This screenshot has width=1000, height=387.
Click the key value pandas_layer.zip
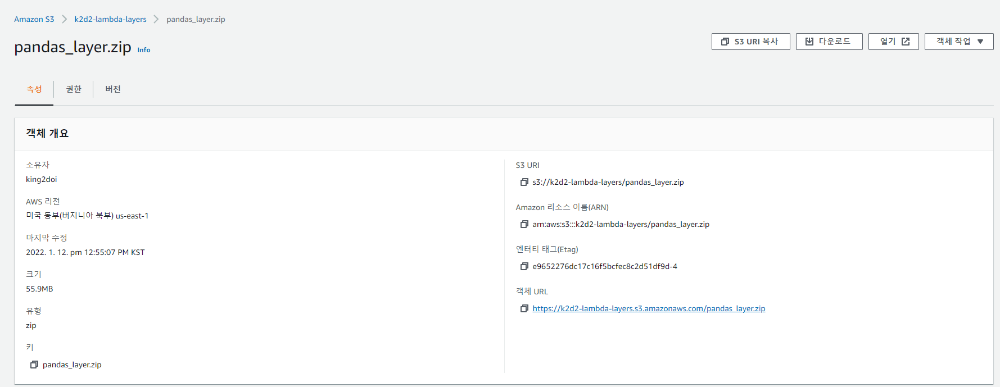[x=72, y=365]
